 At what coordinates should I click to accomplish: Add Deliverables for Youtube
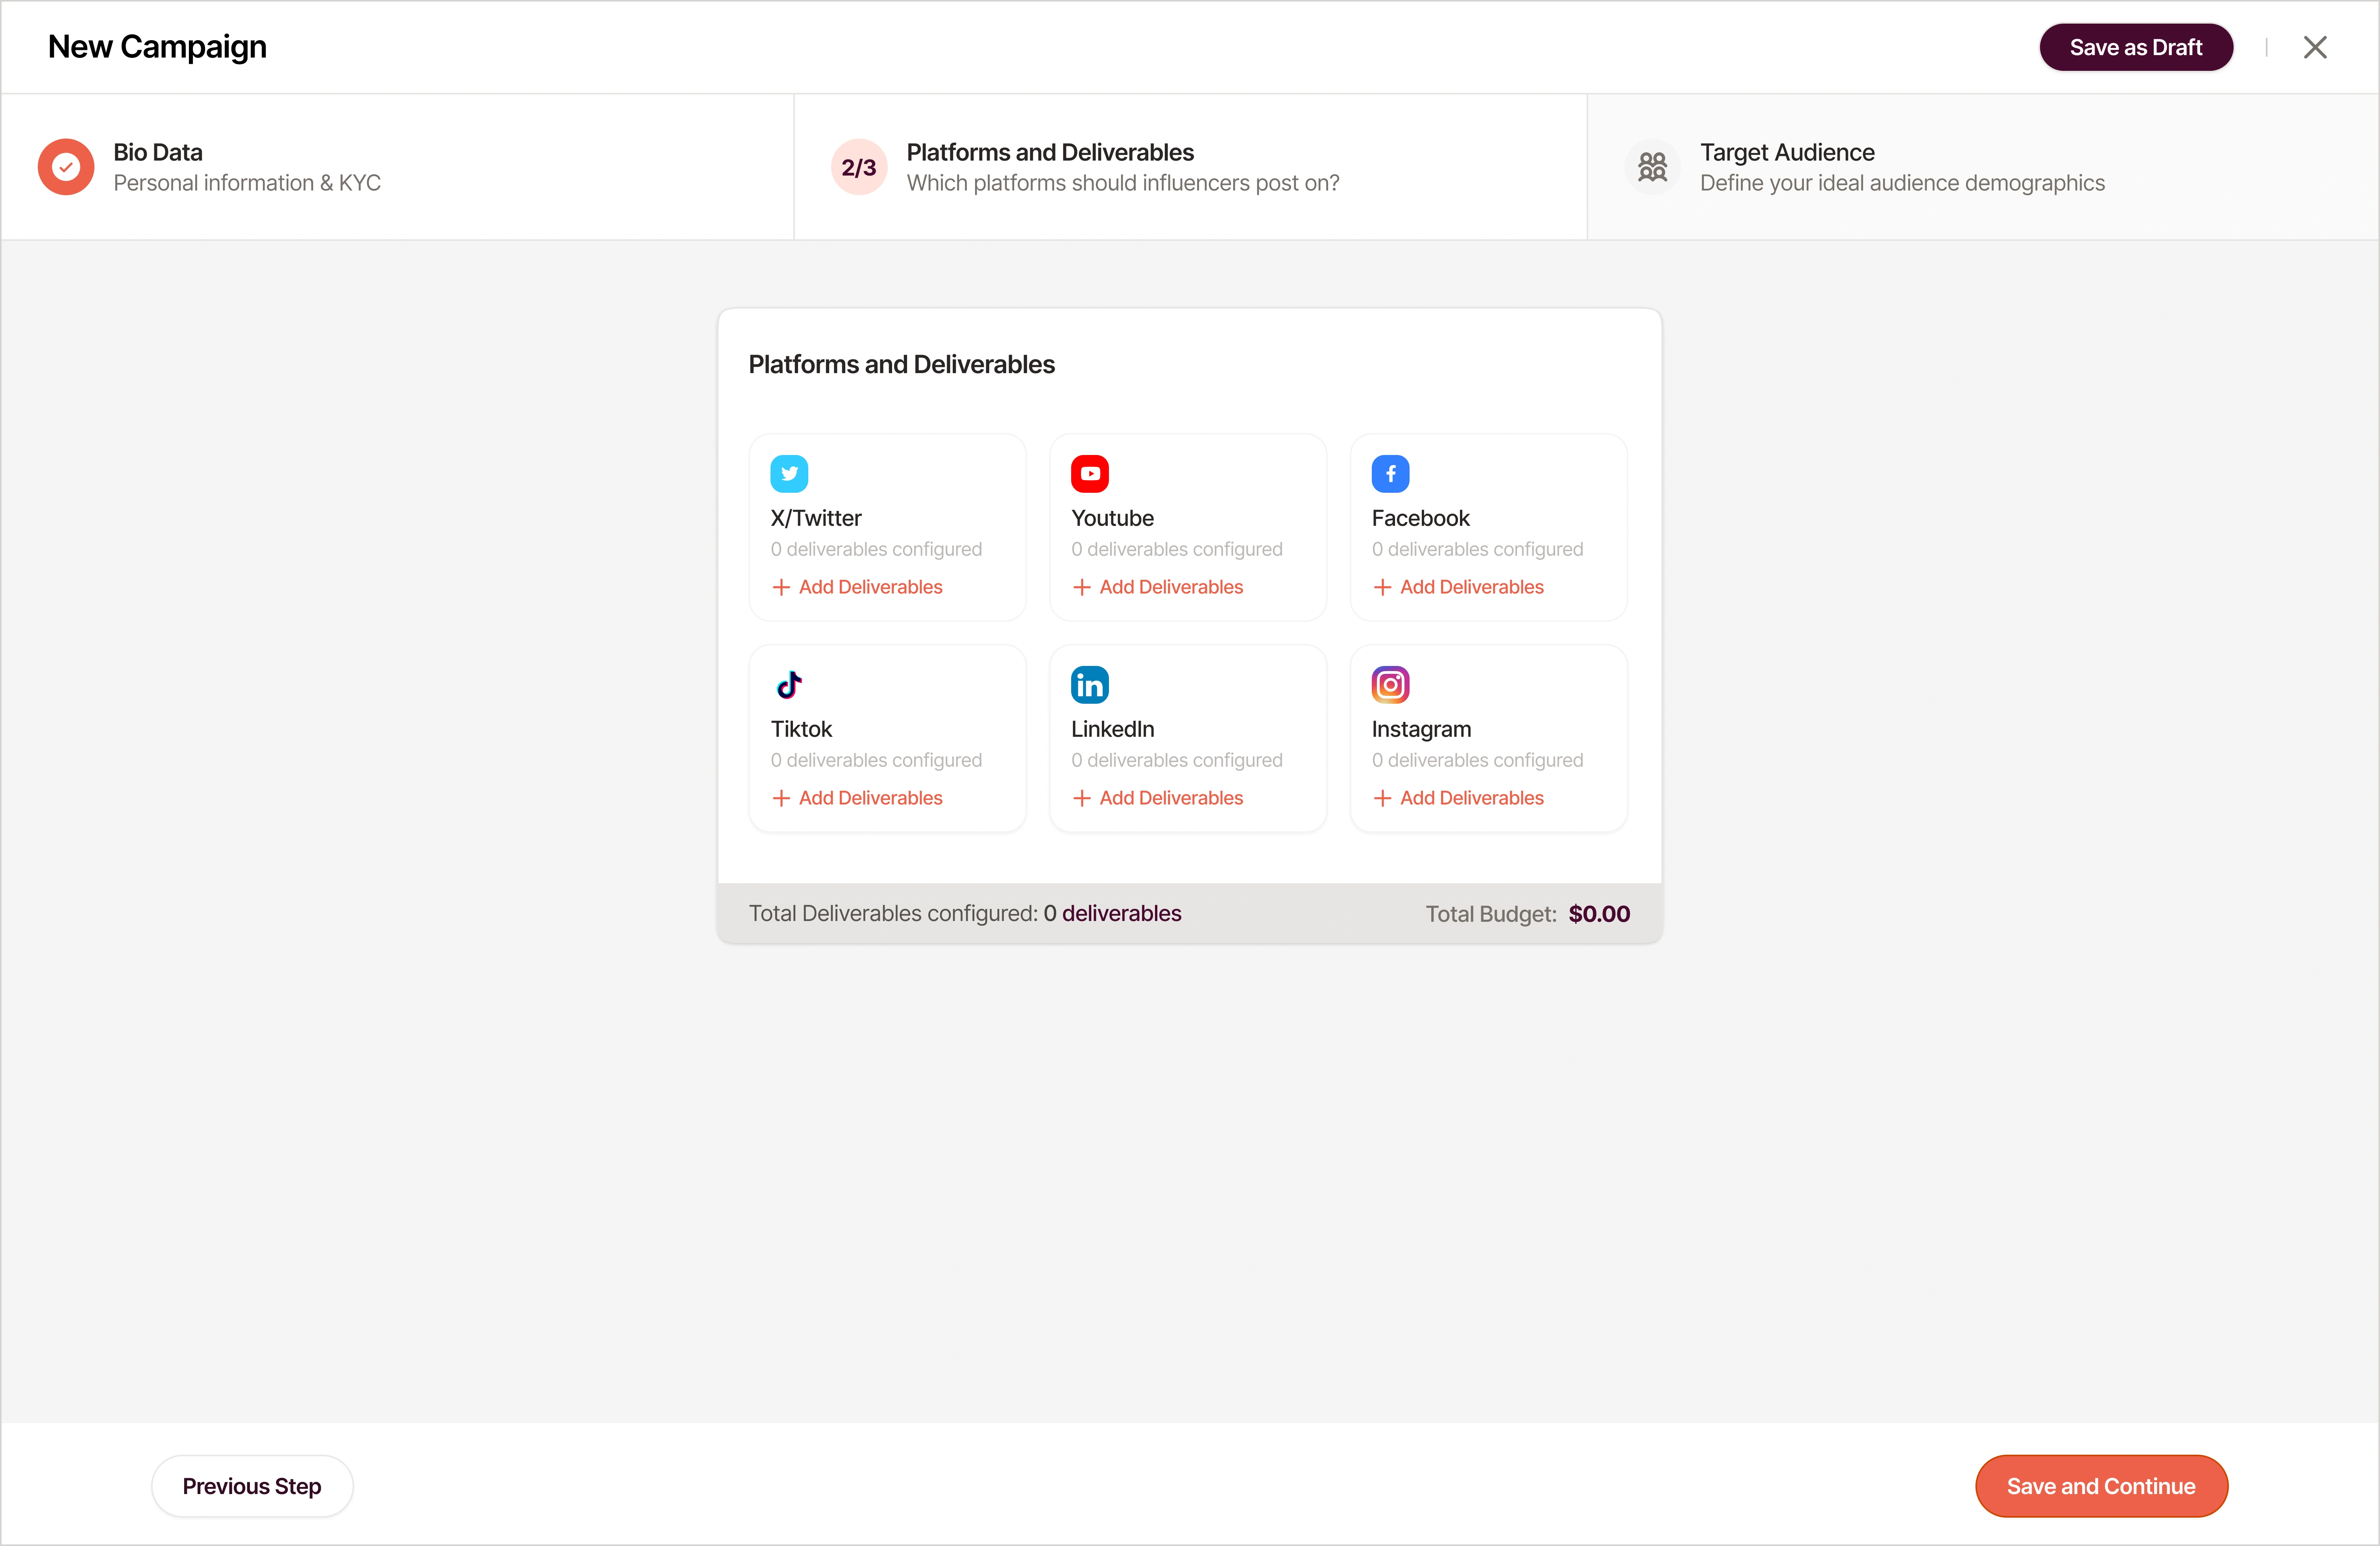tap(1158, 587)
